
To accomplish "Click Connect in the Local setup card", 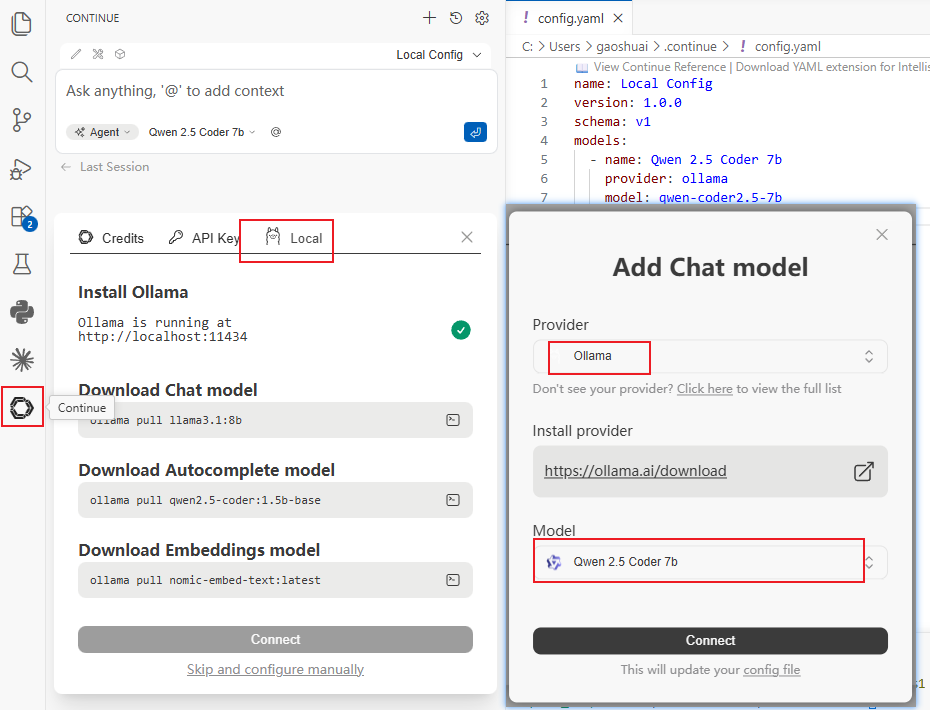I will tap(275, 639).
